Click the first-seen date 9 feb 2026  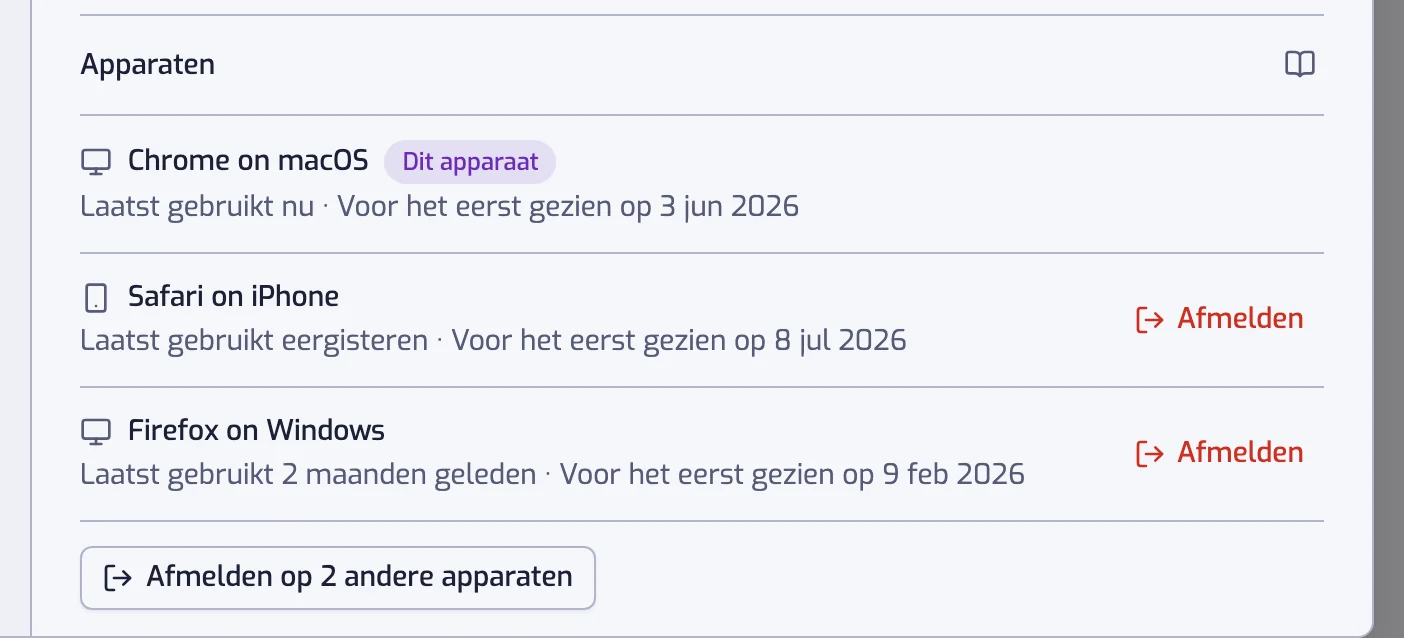953,474
